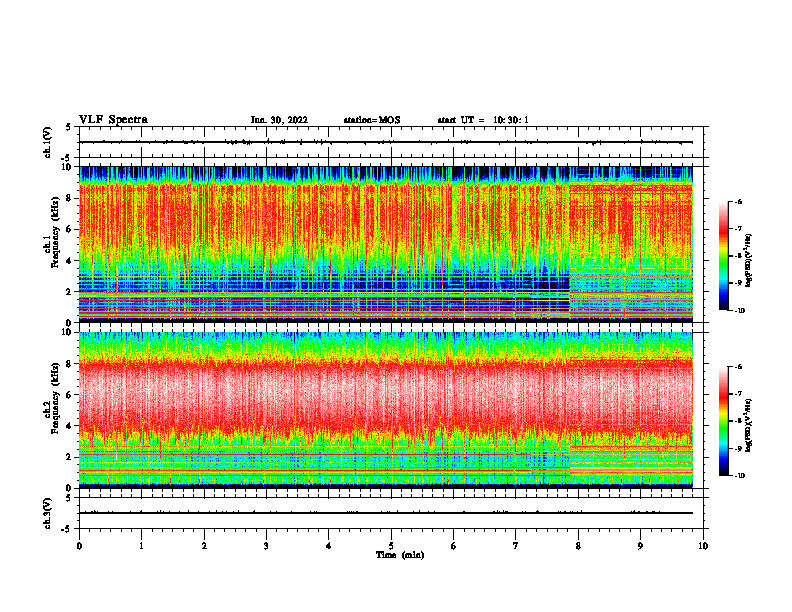Image resolution: width=792 pixels, height=612 pixels.
Task: Click the "8" kHz tick of ch.1 spectrogram
Action: (69, 198)
